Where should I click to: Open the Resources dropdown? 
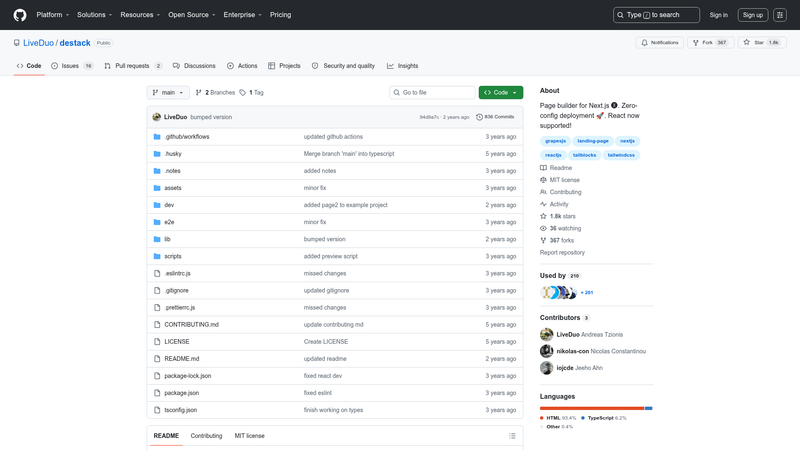[140, 15]
